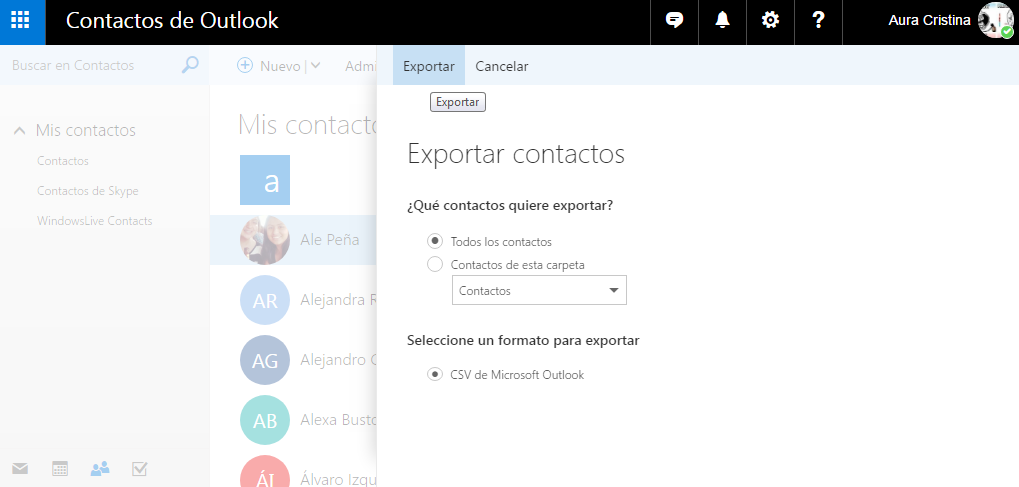This screenshot has width=1019, height=487.
Task: Select 'CSV de Microsoft Outlook' format
Action: click(x=435, y=375)
